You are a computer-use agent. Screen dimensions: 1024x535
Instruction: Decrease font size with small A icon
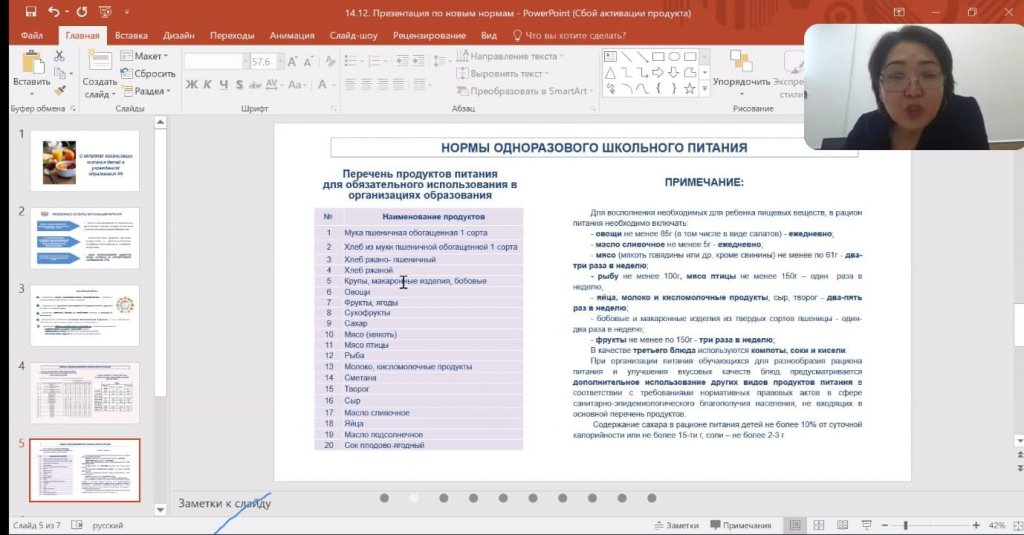[x=308, y=62]
